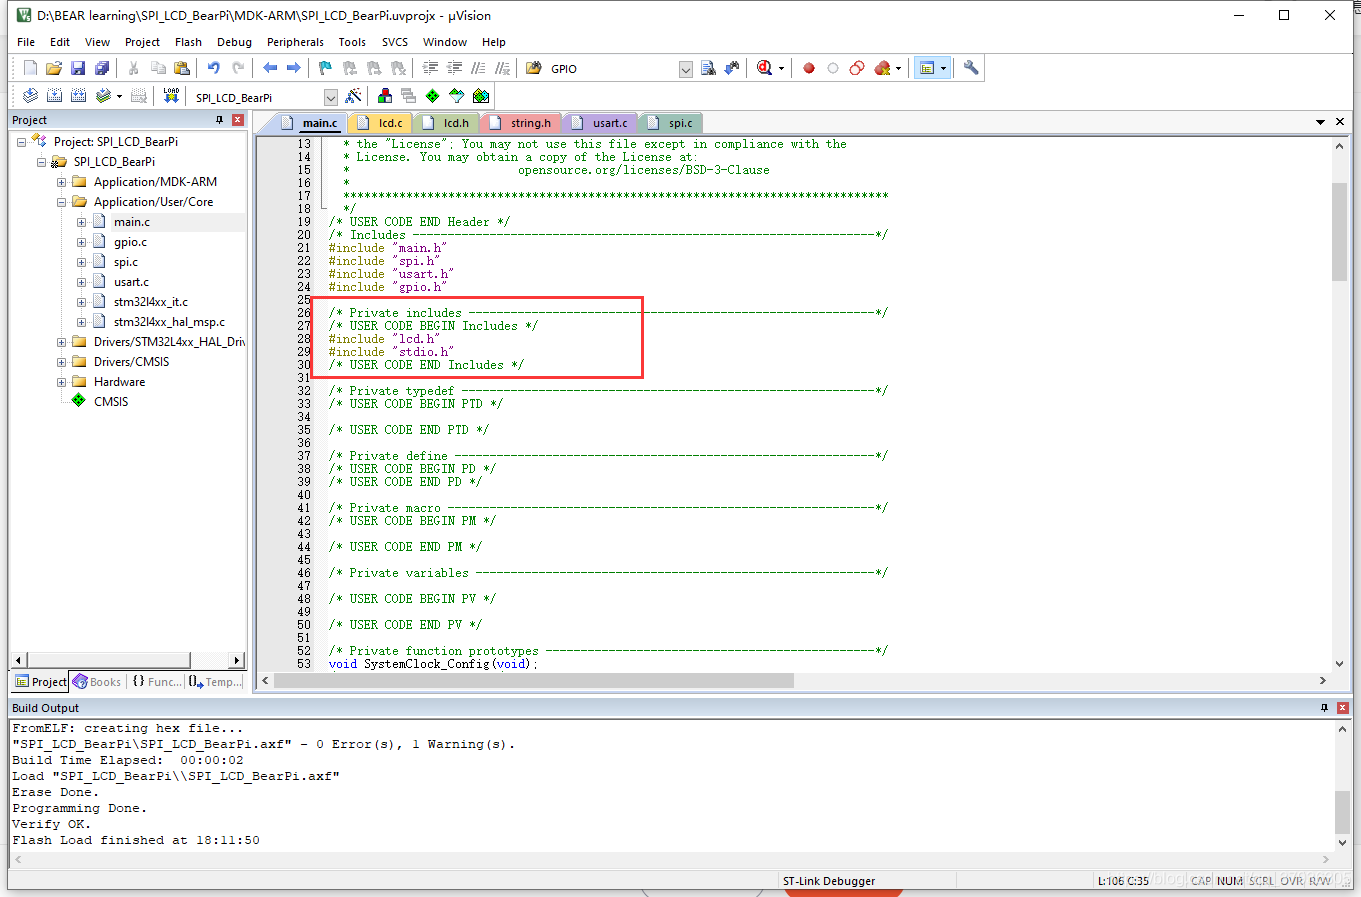Create a new file with the New icon
This screenshot has height=897, width=1361.
tap(30, 68)
